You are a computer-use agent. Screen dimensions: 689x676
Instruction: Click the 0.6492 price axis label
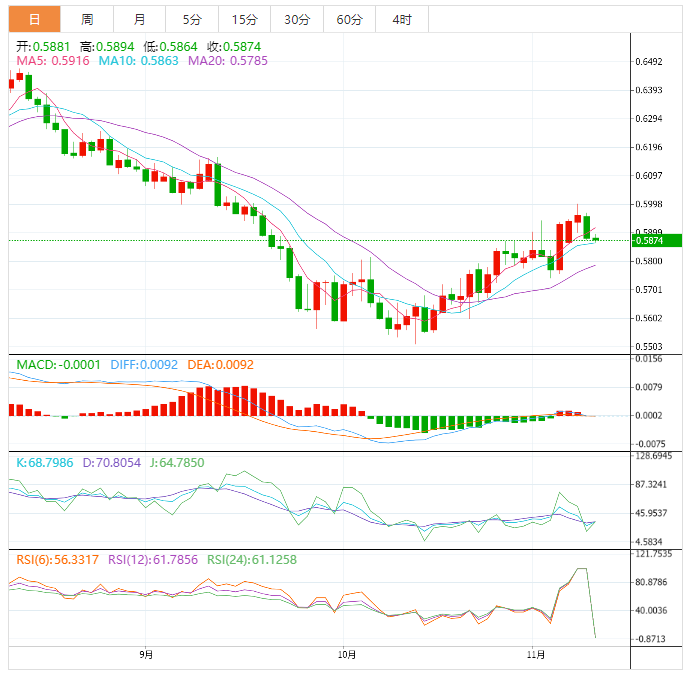(x=649, y=62)
